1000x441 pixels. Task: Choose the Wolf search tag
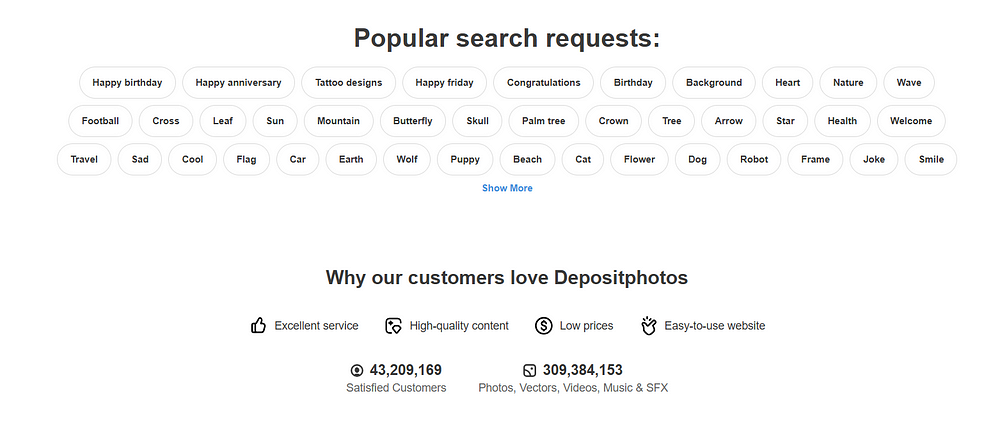pyautogui.click(x=407, y=159)
